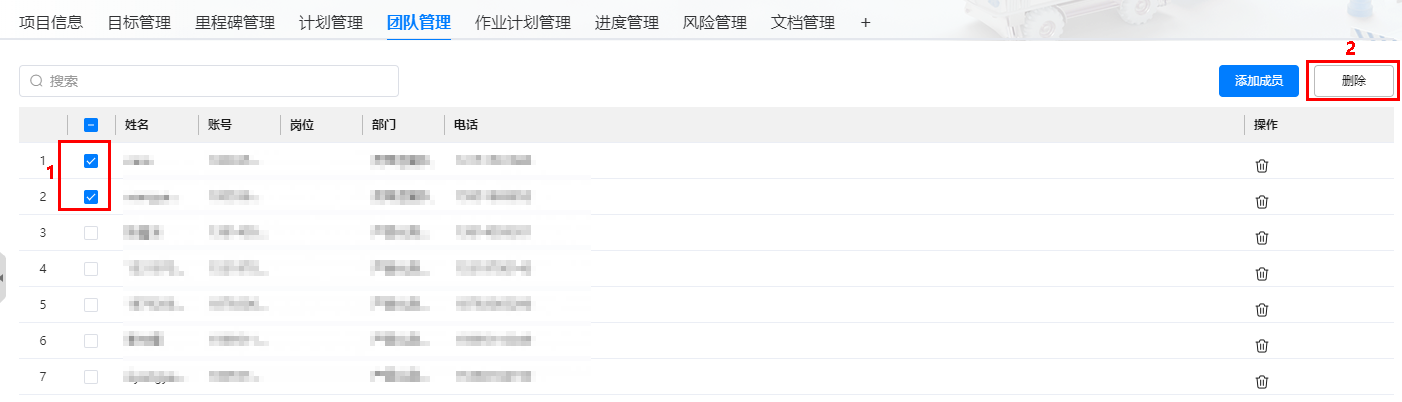Delete team member in row 7
This screenshot has width=1402, height=402.
click(x=1262, y=382)
